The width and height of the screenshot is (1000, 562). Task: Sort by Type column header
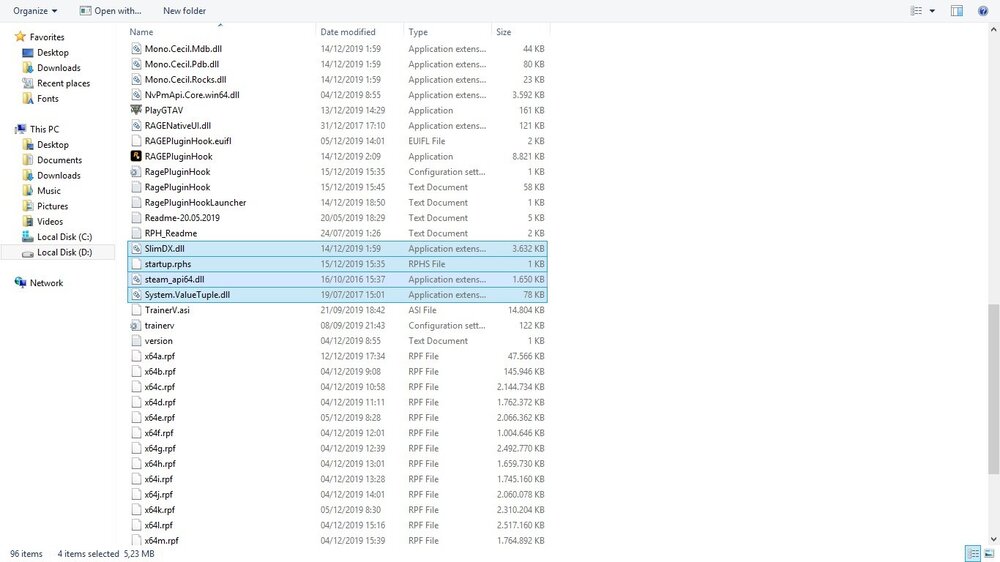pos(418,32)
